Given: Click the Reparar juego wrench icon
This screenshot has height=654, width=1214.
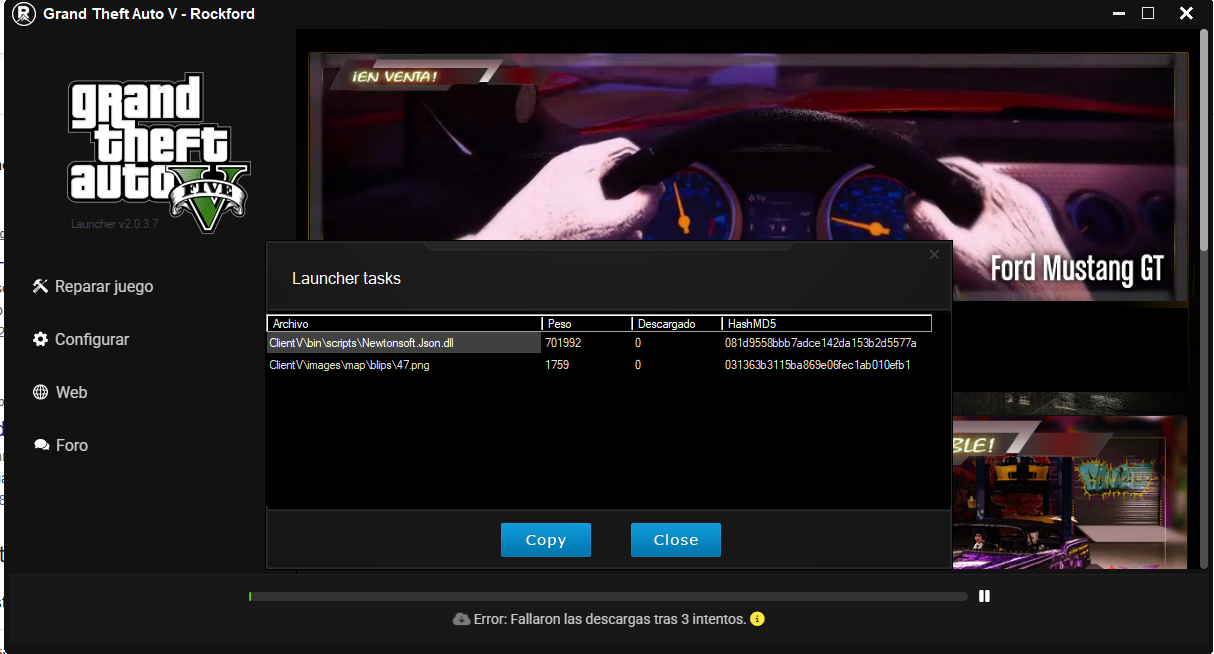Looking at the screenshot, I should pos(40,286).
